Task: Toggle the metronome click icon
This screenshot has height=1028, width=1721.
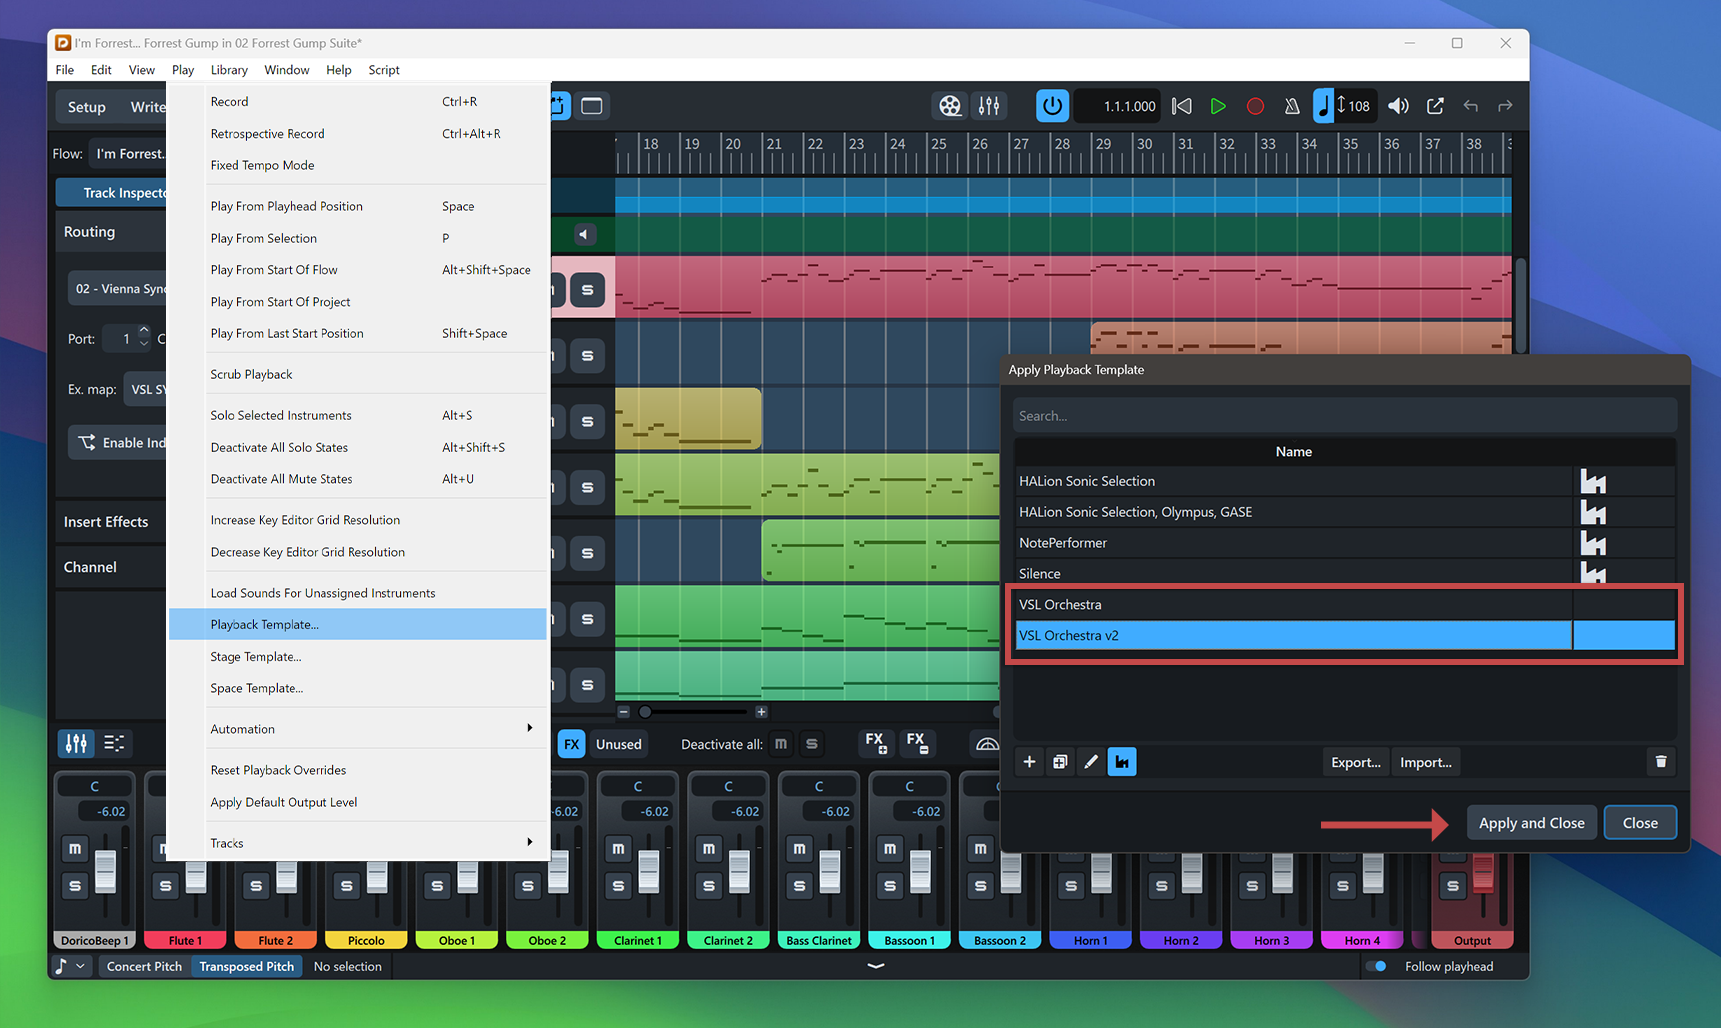Action: [x=1292, y=106]
